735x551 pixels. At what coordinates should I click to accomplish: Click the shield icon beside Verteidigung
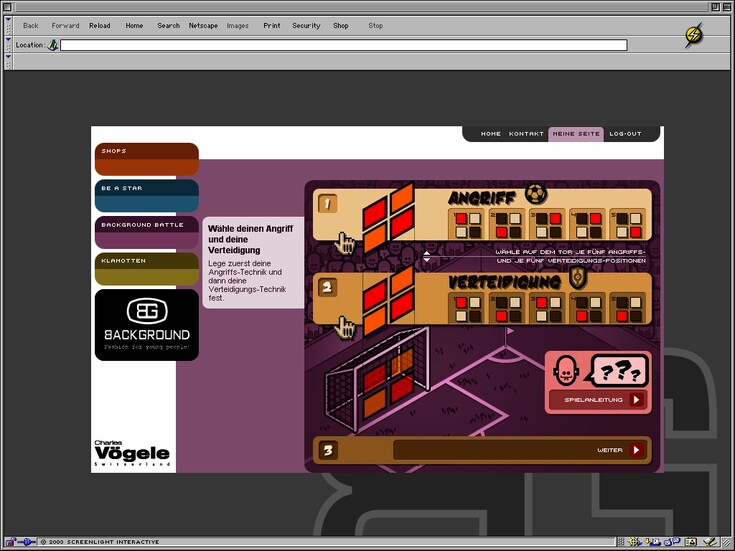[577, 279]
